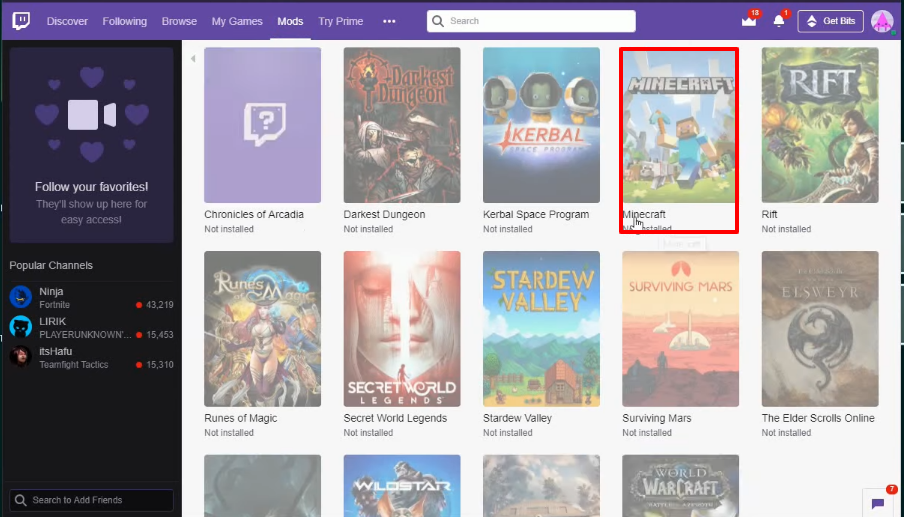Open the user profile avatar menu

882,21
